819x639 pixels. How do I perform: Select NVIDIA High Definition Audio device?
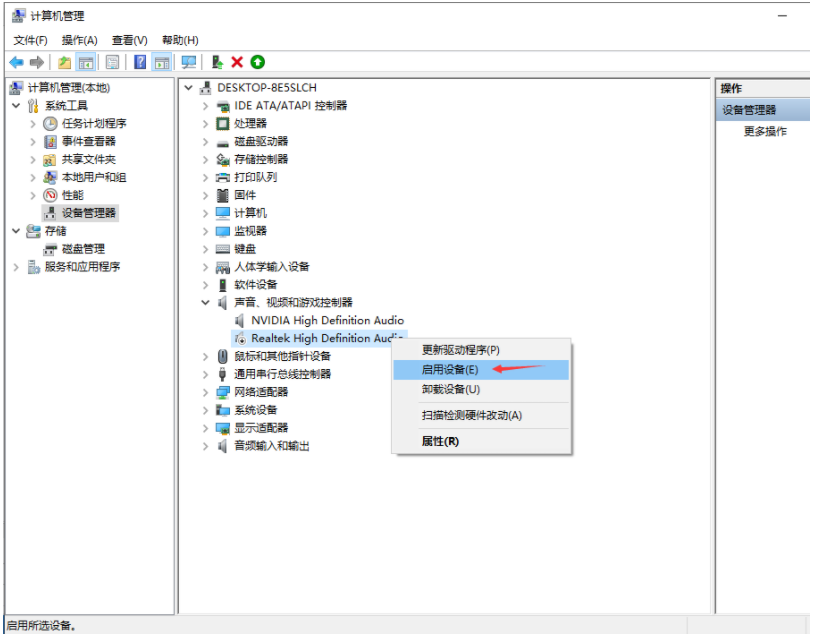327,320
